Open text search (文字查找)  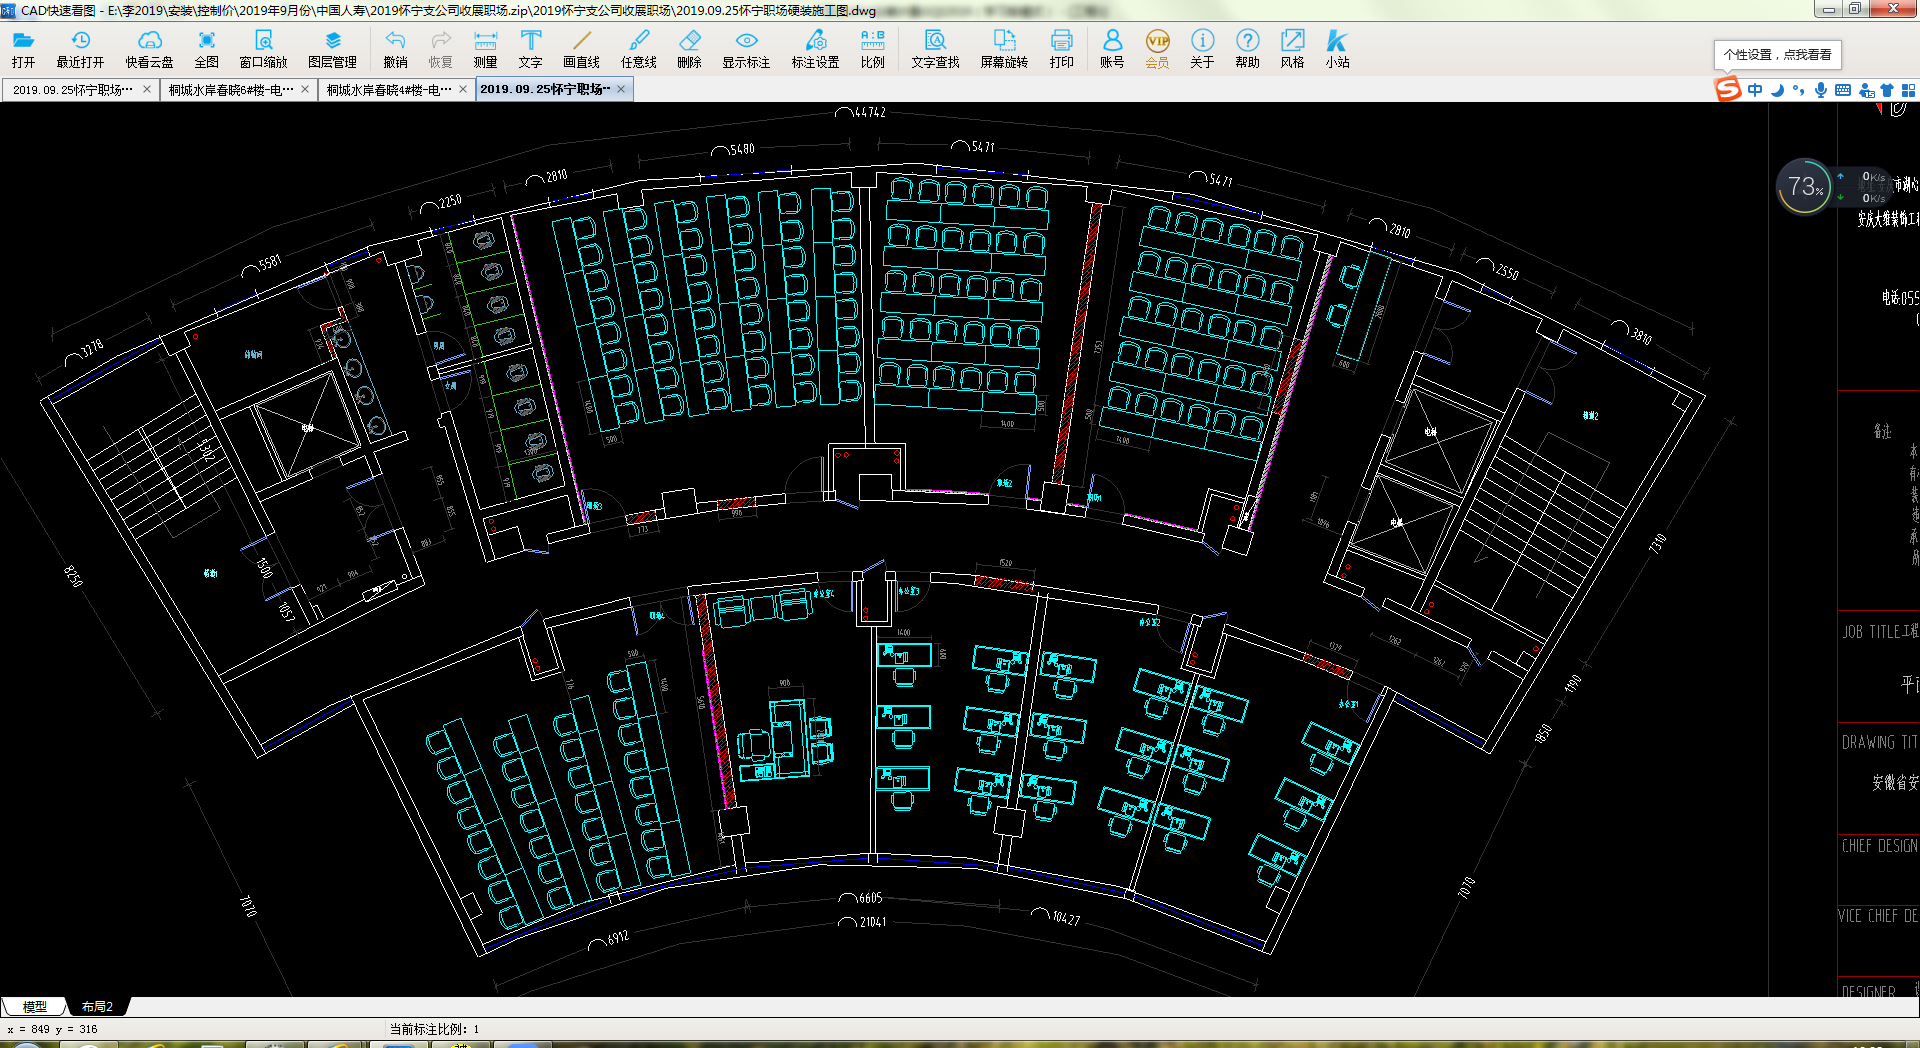click(935, 48)
